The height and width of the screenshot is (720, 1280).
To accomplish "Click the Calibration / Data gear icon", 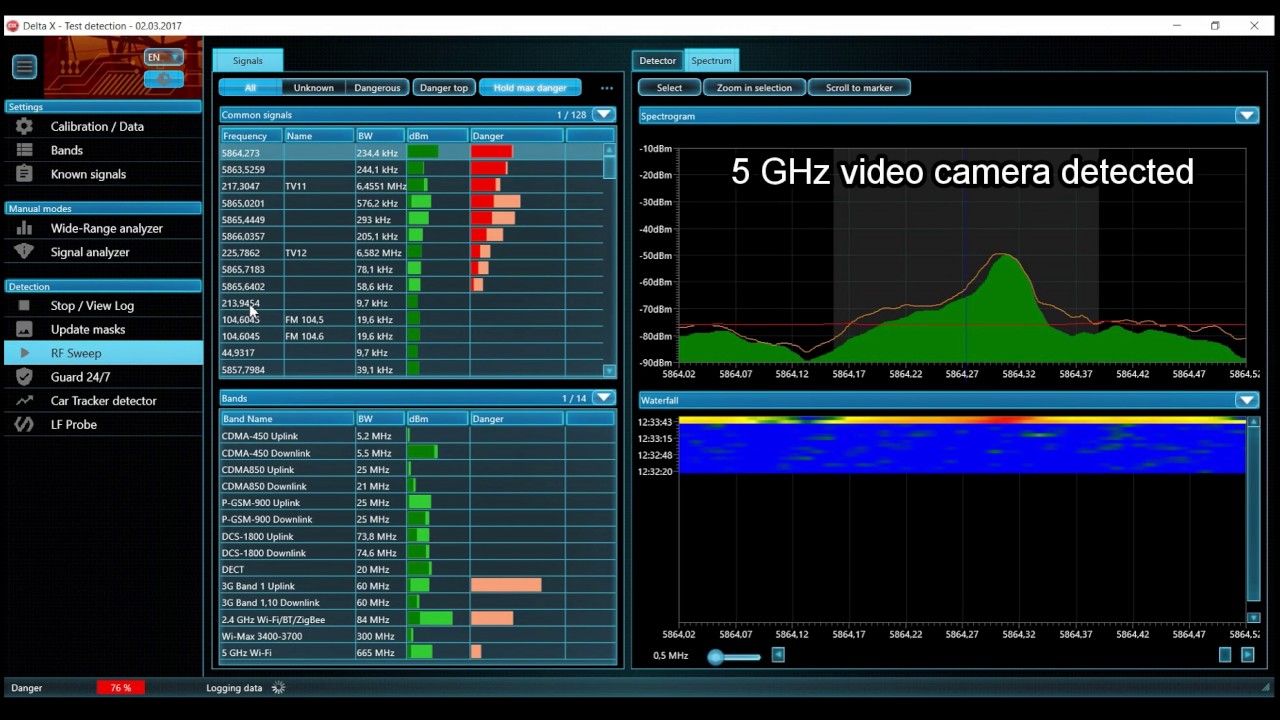I will (x=25, y=126).
